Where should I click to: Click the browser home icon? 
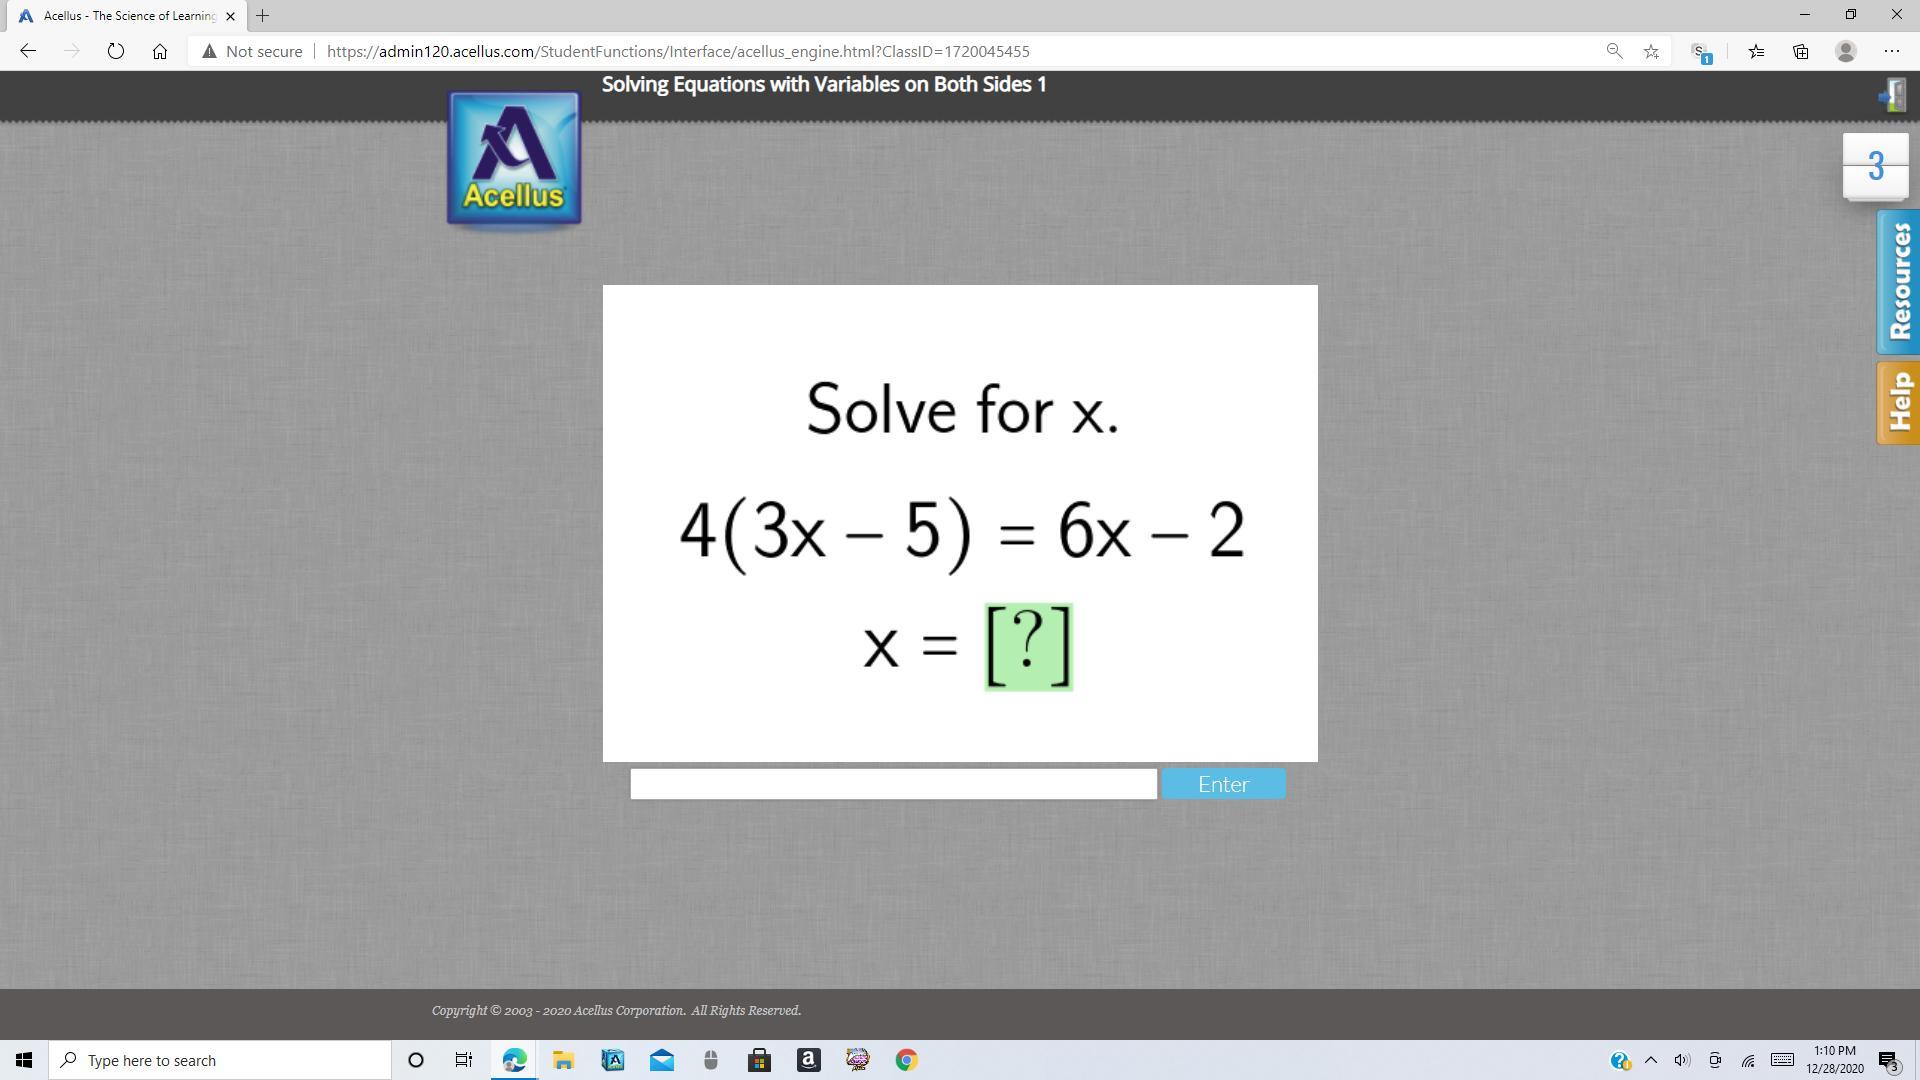160,51
